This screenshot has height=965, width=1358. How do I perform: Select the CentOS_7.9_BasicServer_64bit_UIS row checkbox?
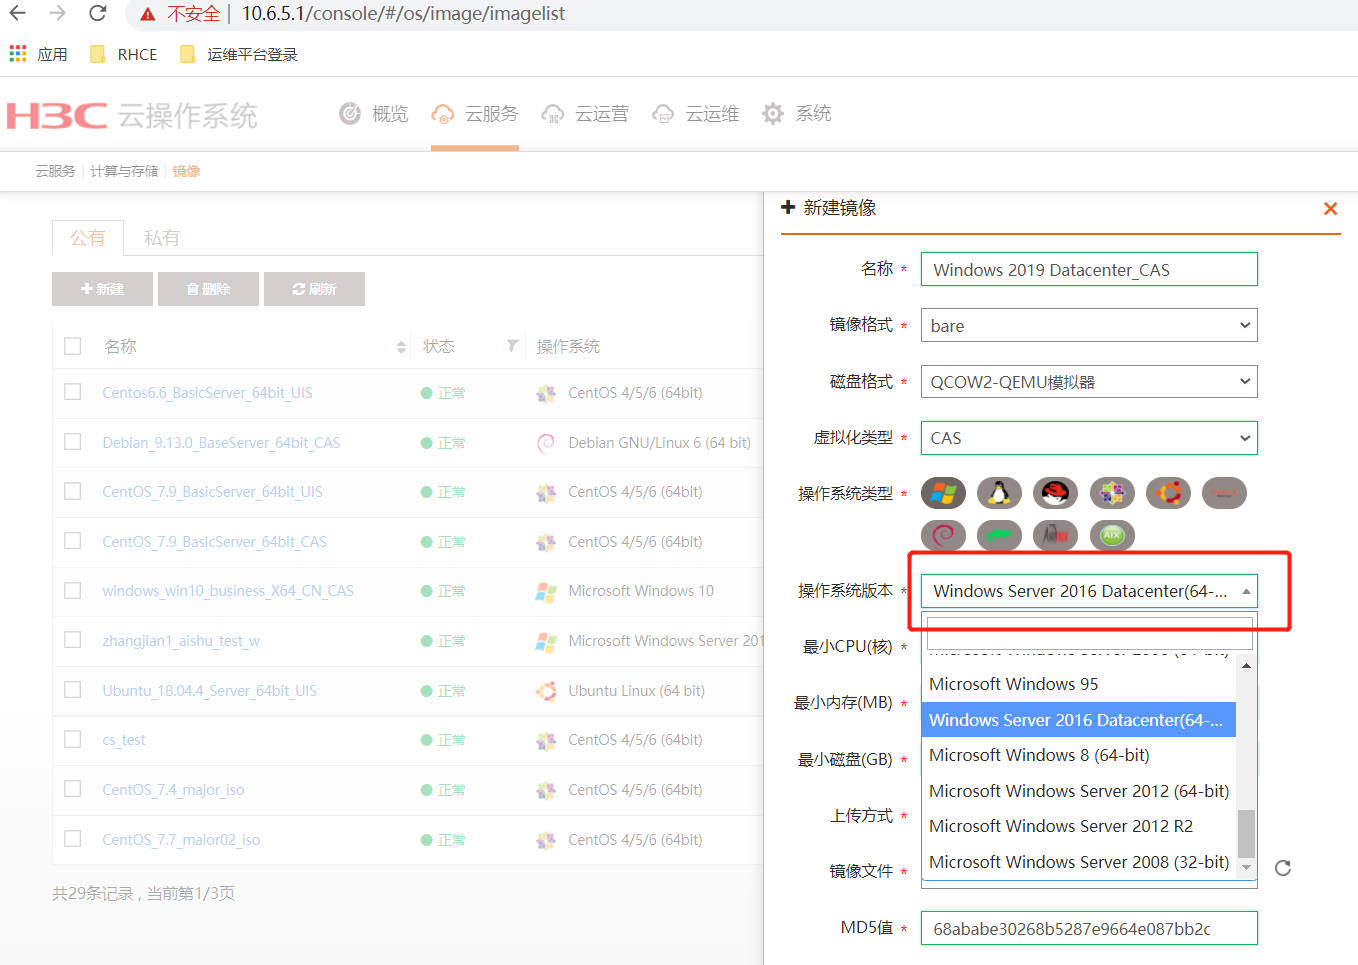pos(73,491)
